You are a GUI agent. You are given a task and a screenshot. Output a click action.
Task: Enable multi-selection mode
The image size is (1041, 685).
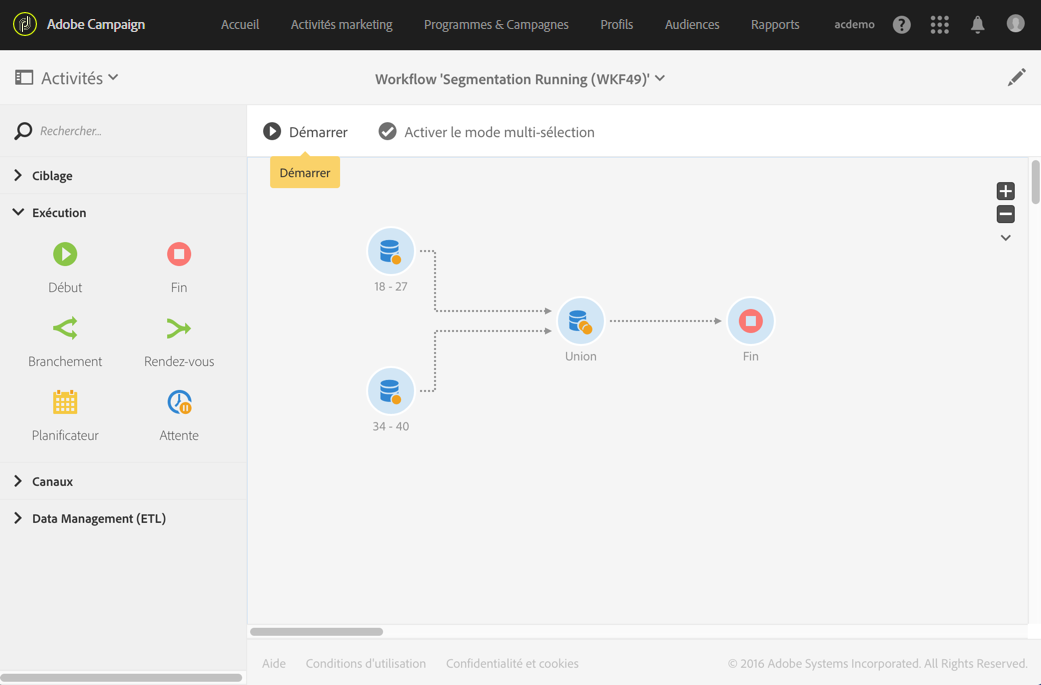click(x=487, y=132)
